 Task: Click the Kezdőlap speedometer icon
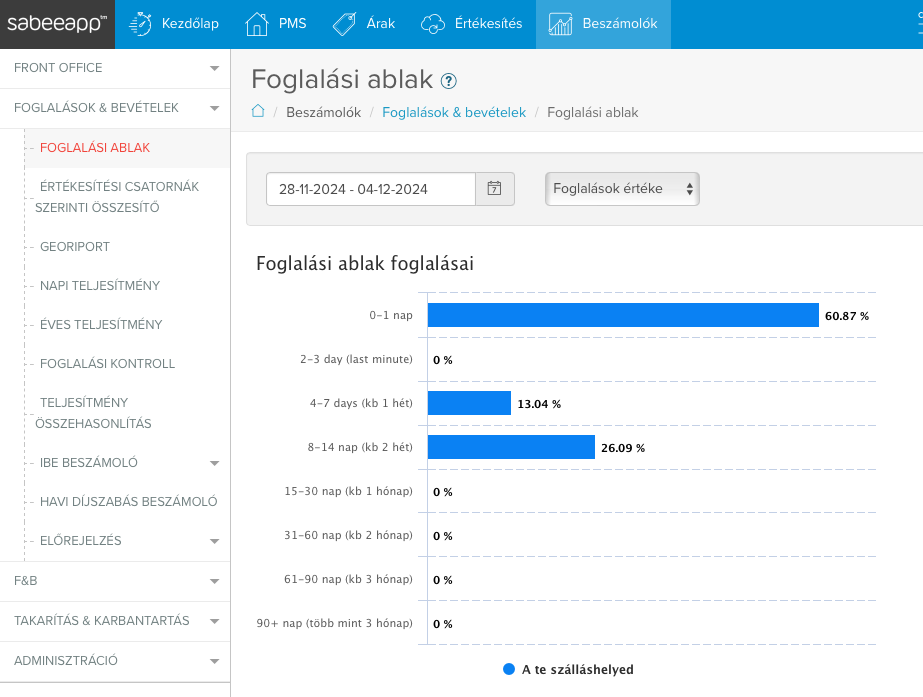pyautogui.click(x=141, y=24)
